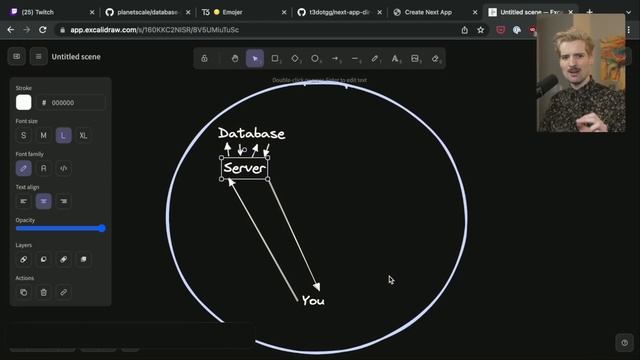Set font size to Large
640x360 pixels.
coord(63,136)
